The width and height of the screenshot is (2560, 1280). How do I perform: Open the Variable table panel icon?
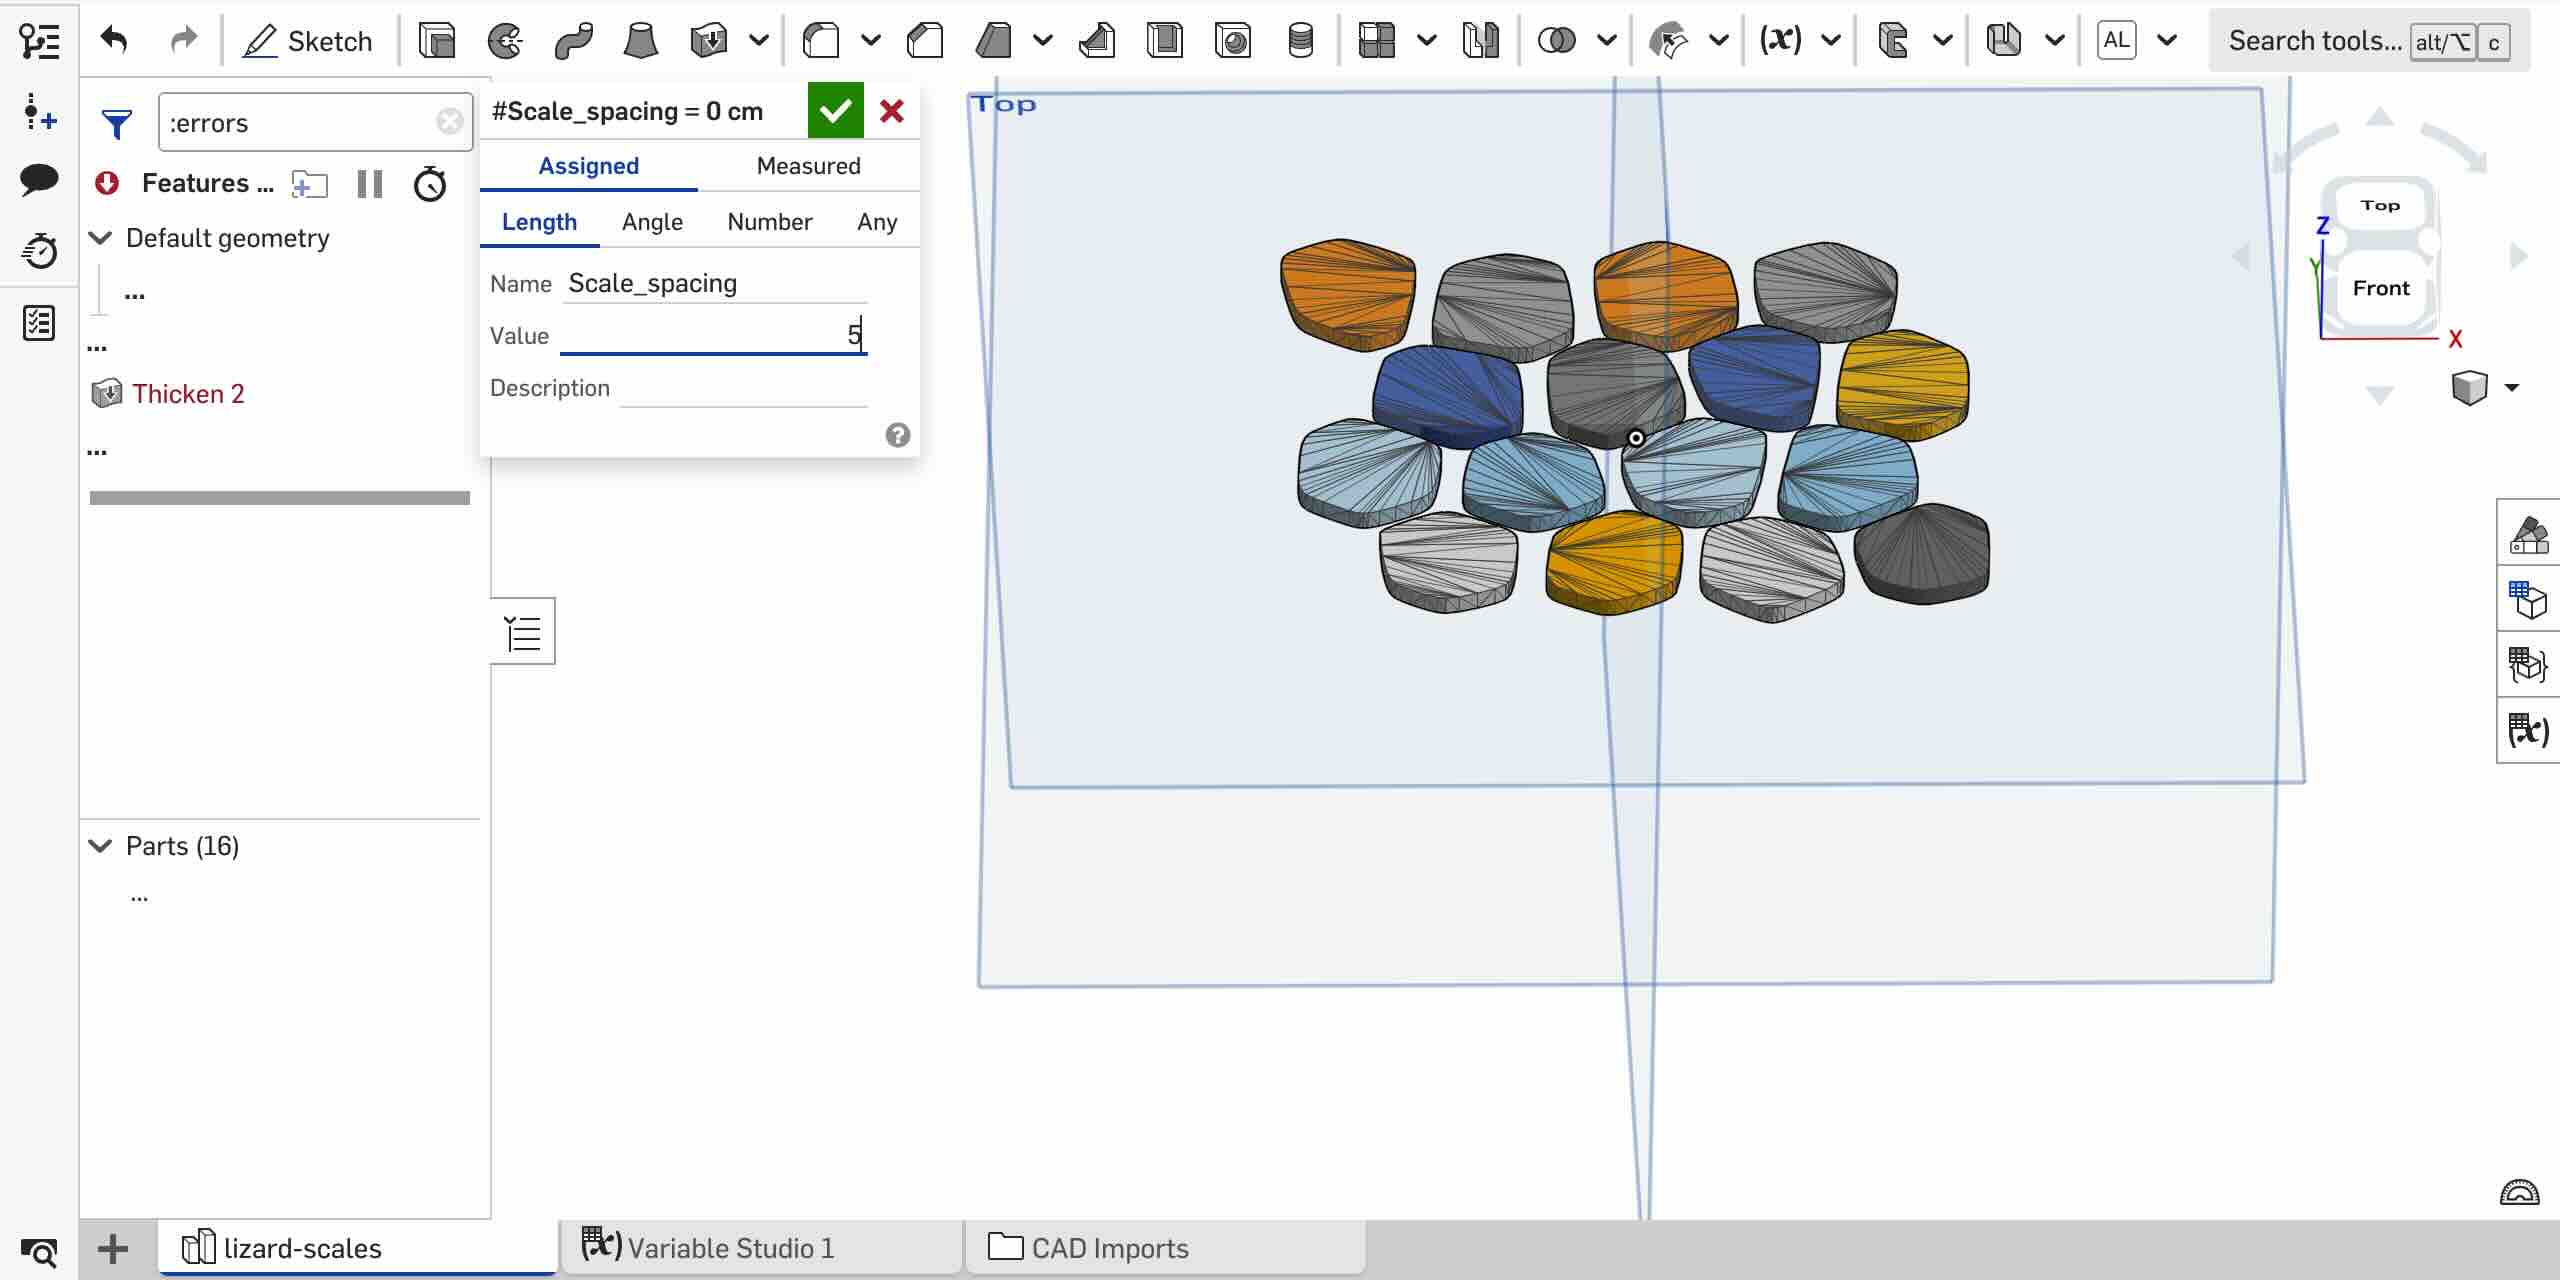[2530, 731]
